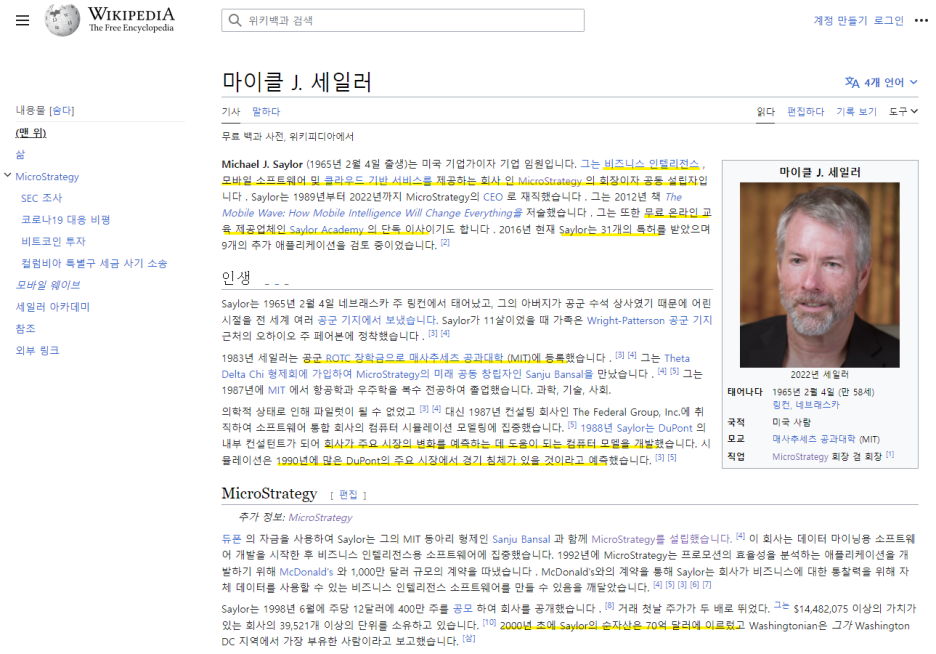Select the 읽다 read tab

point(765,111)
